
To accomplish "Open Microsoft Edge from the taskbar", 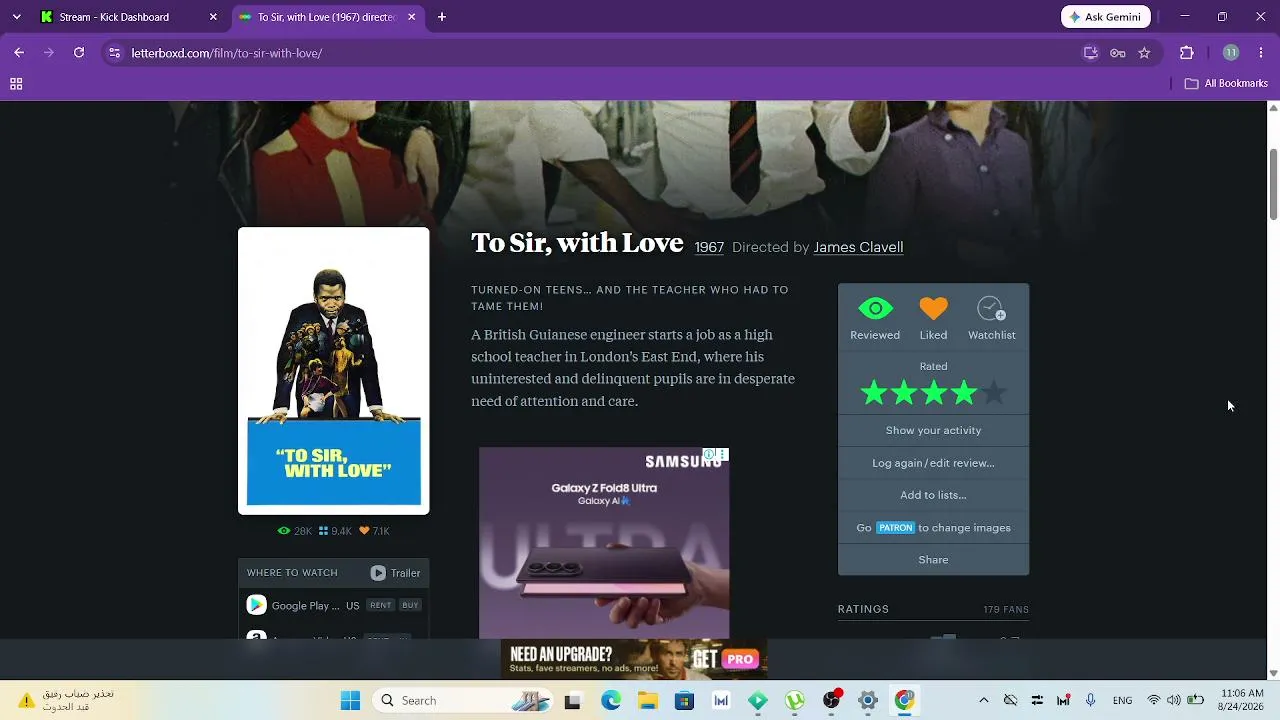I will tap(611, 701).
